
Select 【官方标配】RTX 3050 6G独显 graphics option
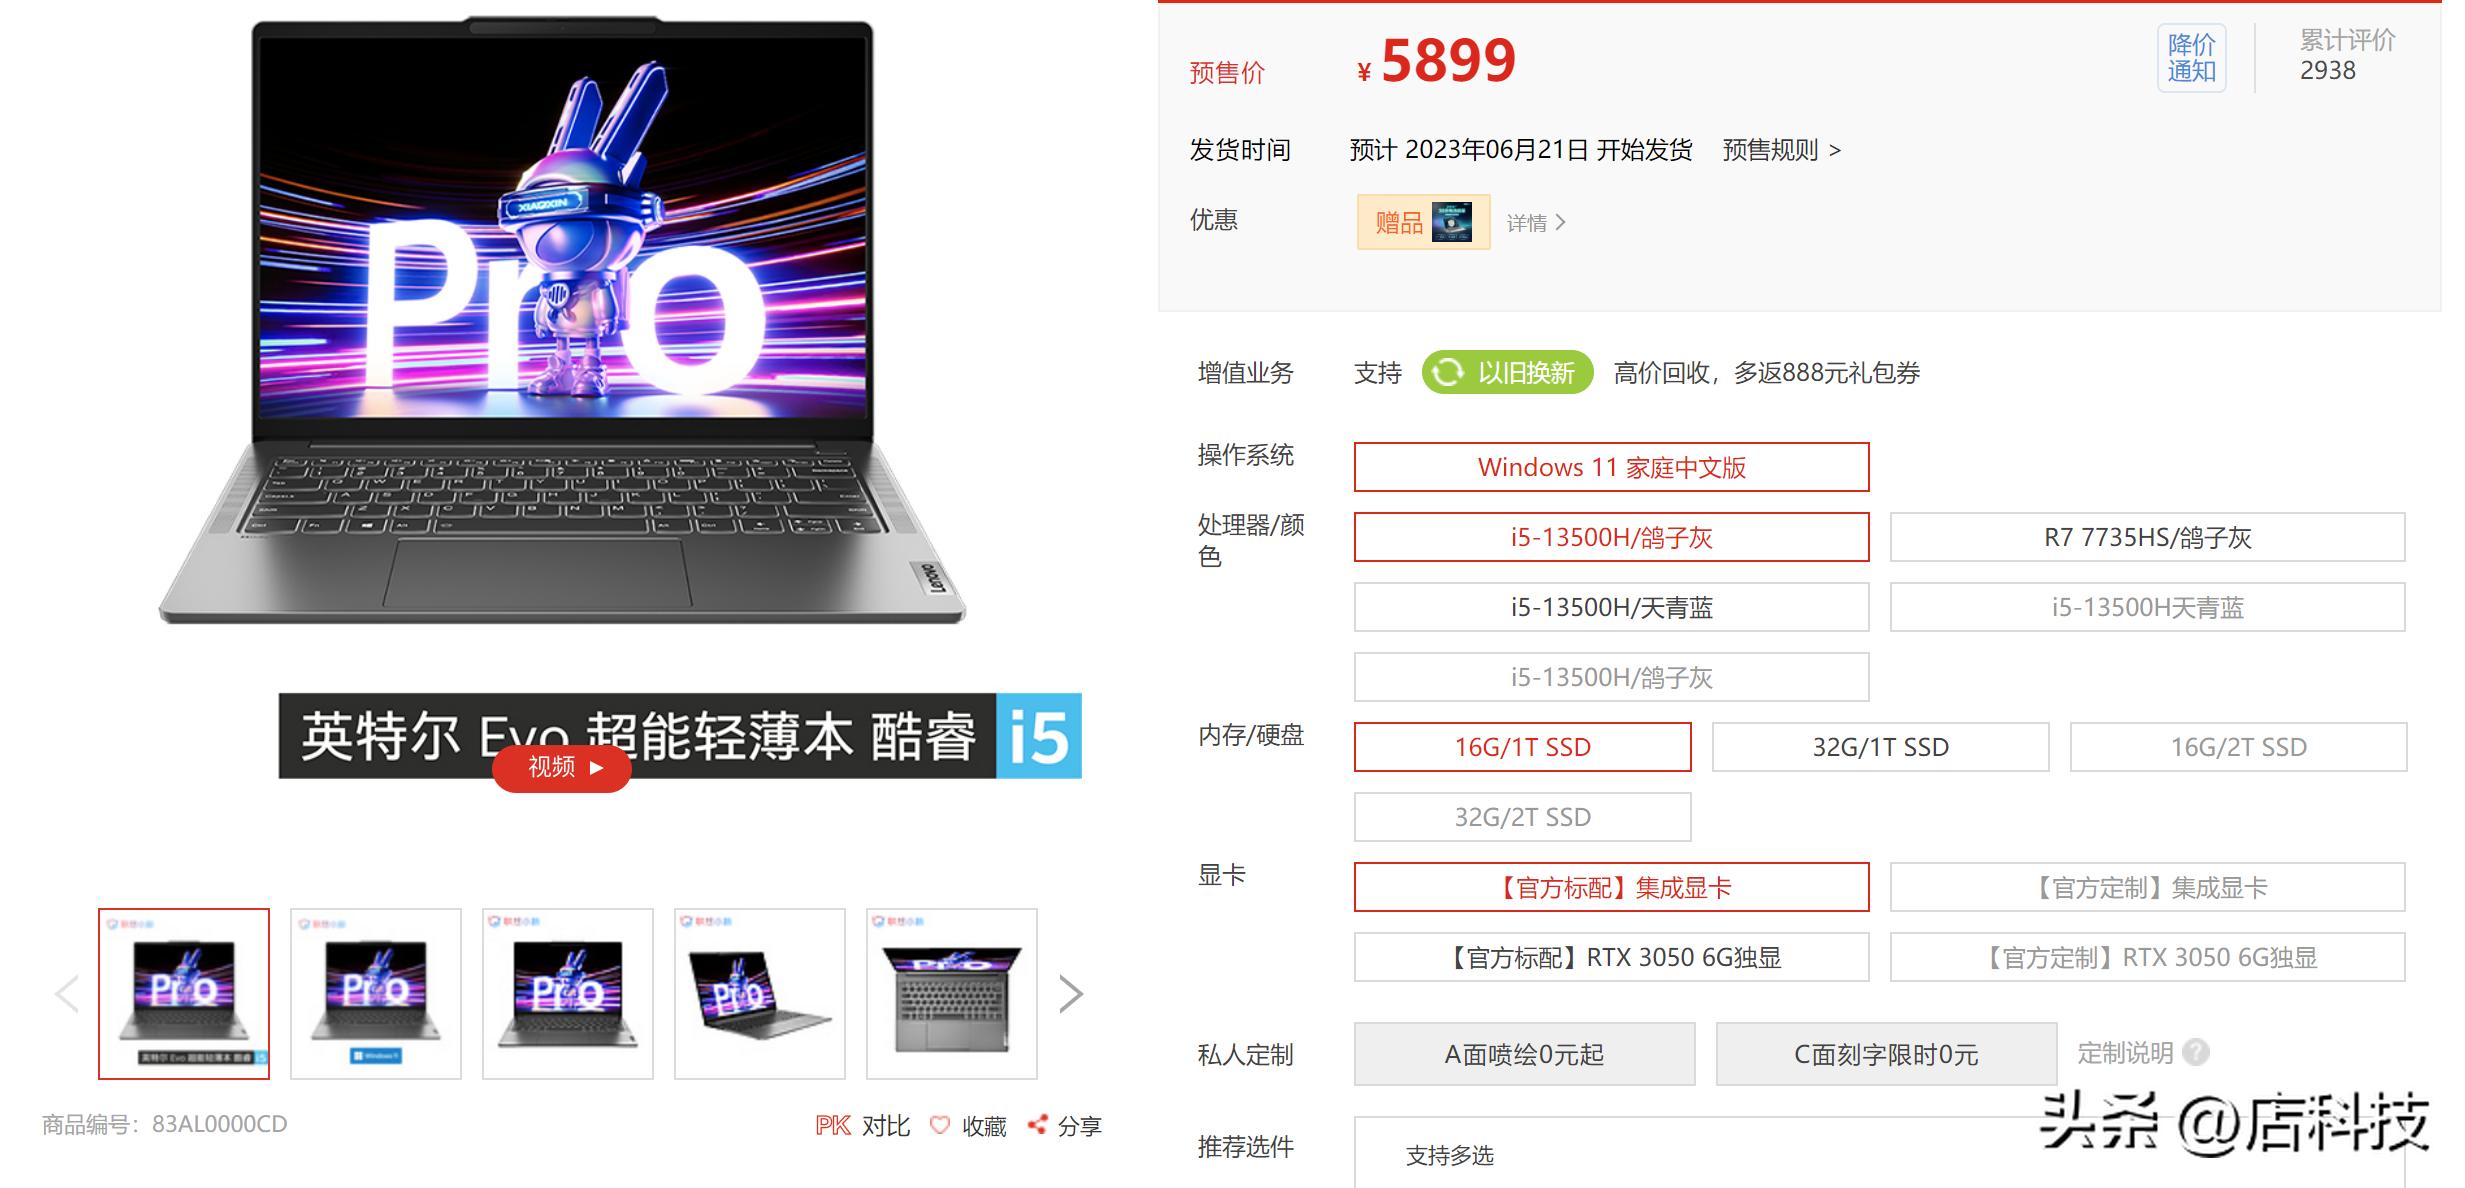click(1611, 957)
